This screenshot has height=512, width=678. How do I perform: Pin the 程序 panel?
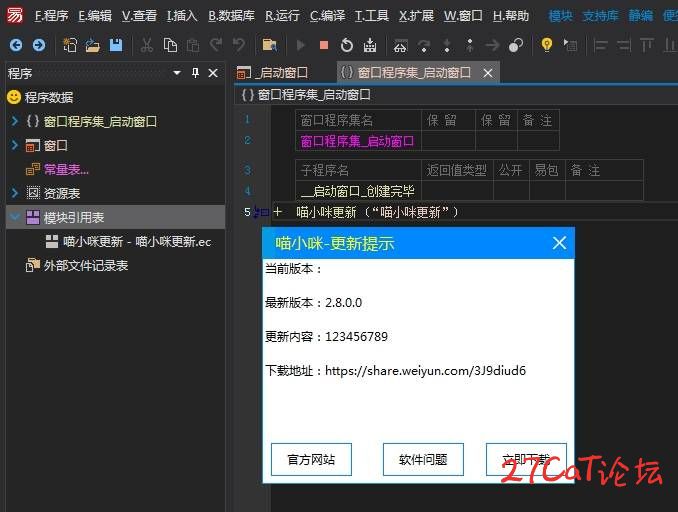(x=195, y=73)
